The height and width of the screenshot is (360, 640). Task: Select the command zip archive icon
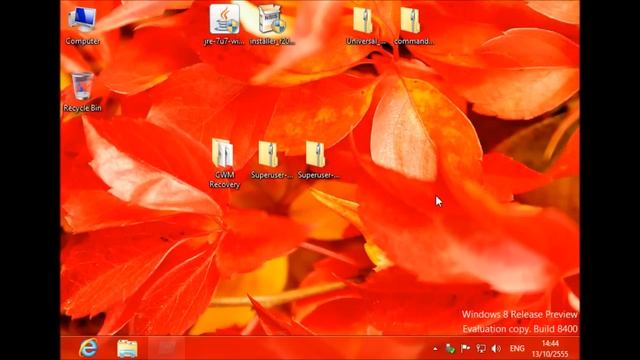point(413,25)
